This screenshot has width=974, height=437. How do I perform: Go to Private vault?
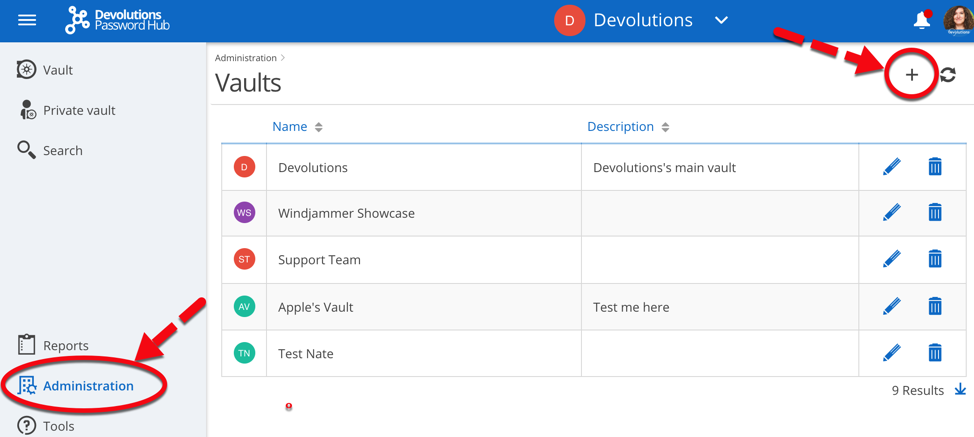pos(78,110)
